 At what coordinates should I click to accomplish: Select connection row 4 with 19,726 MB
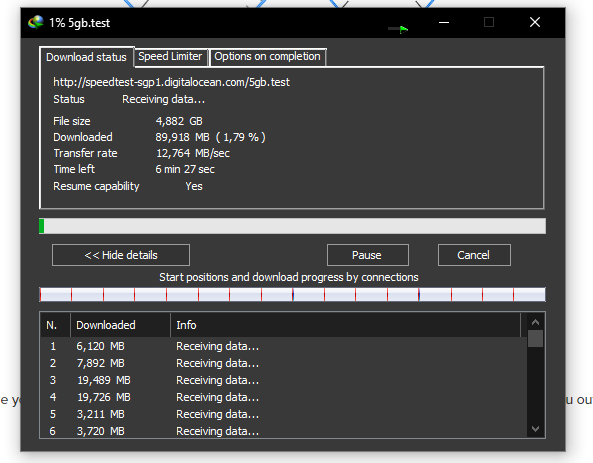click(x=284, y=397)
